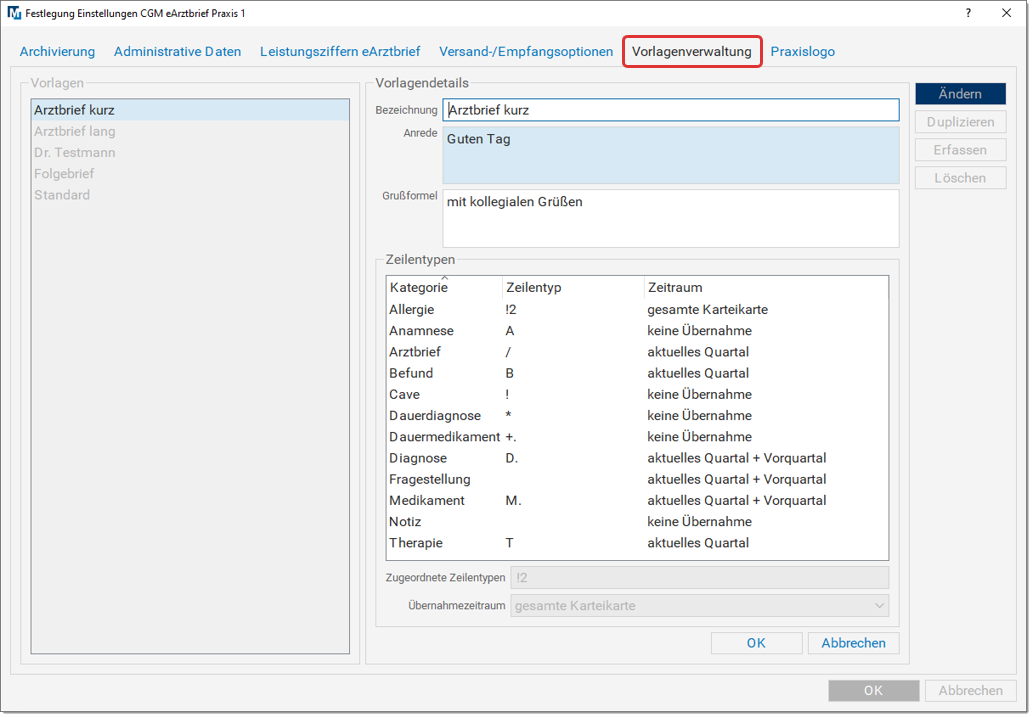Click the Löschen button

tap(960, 178)
